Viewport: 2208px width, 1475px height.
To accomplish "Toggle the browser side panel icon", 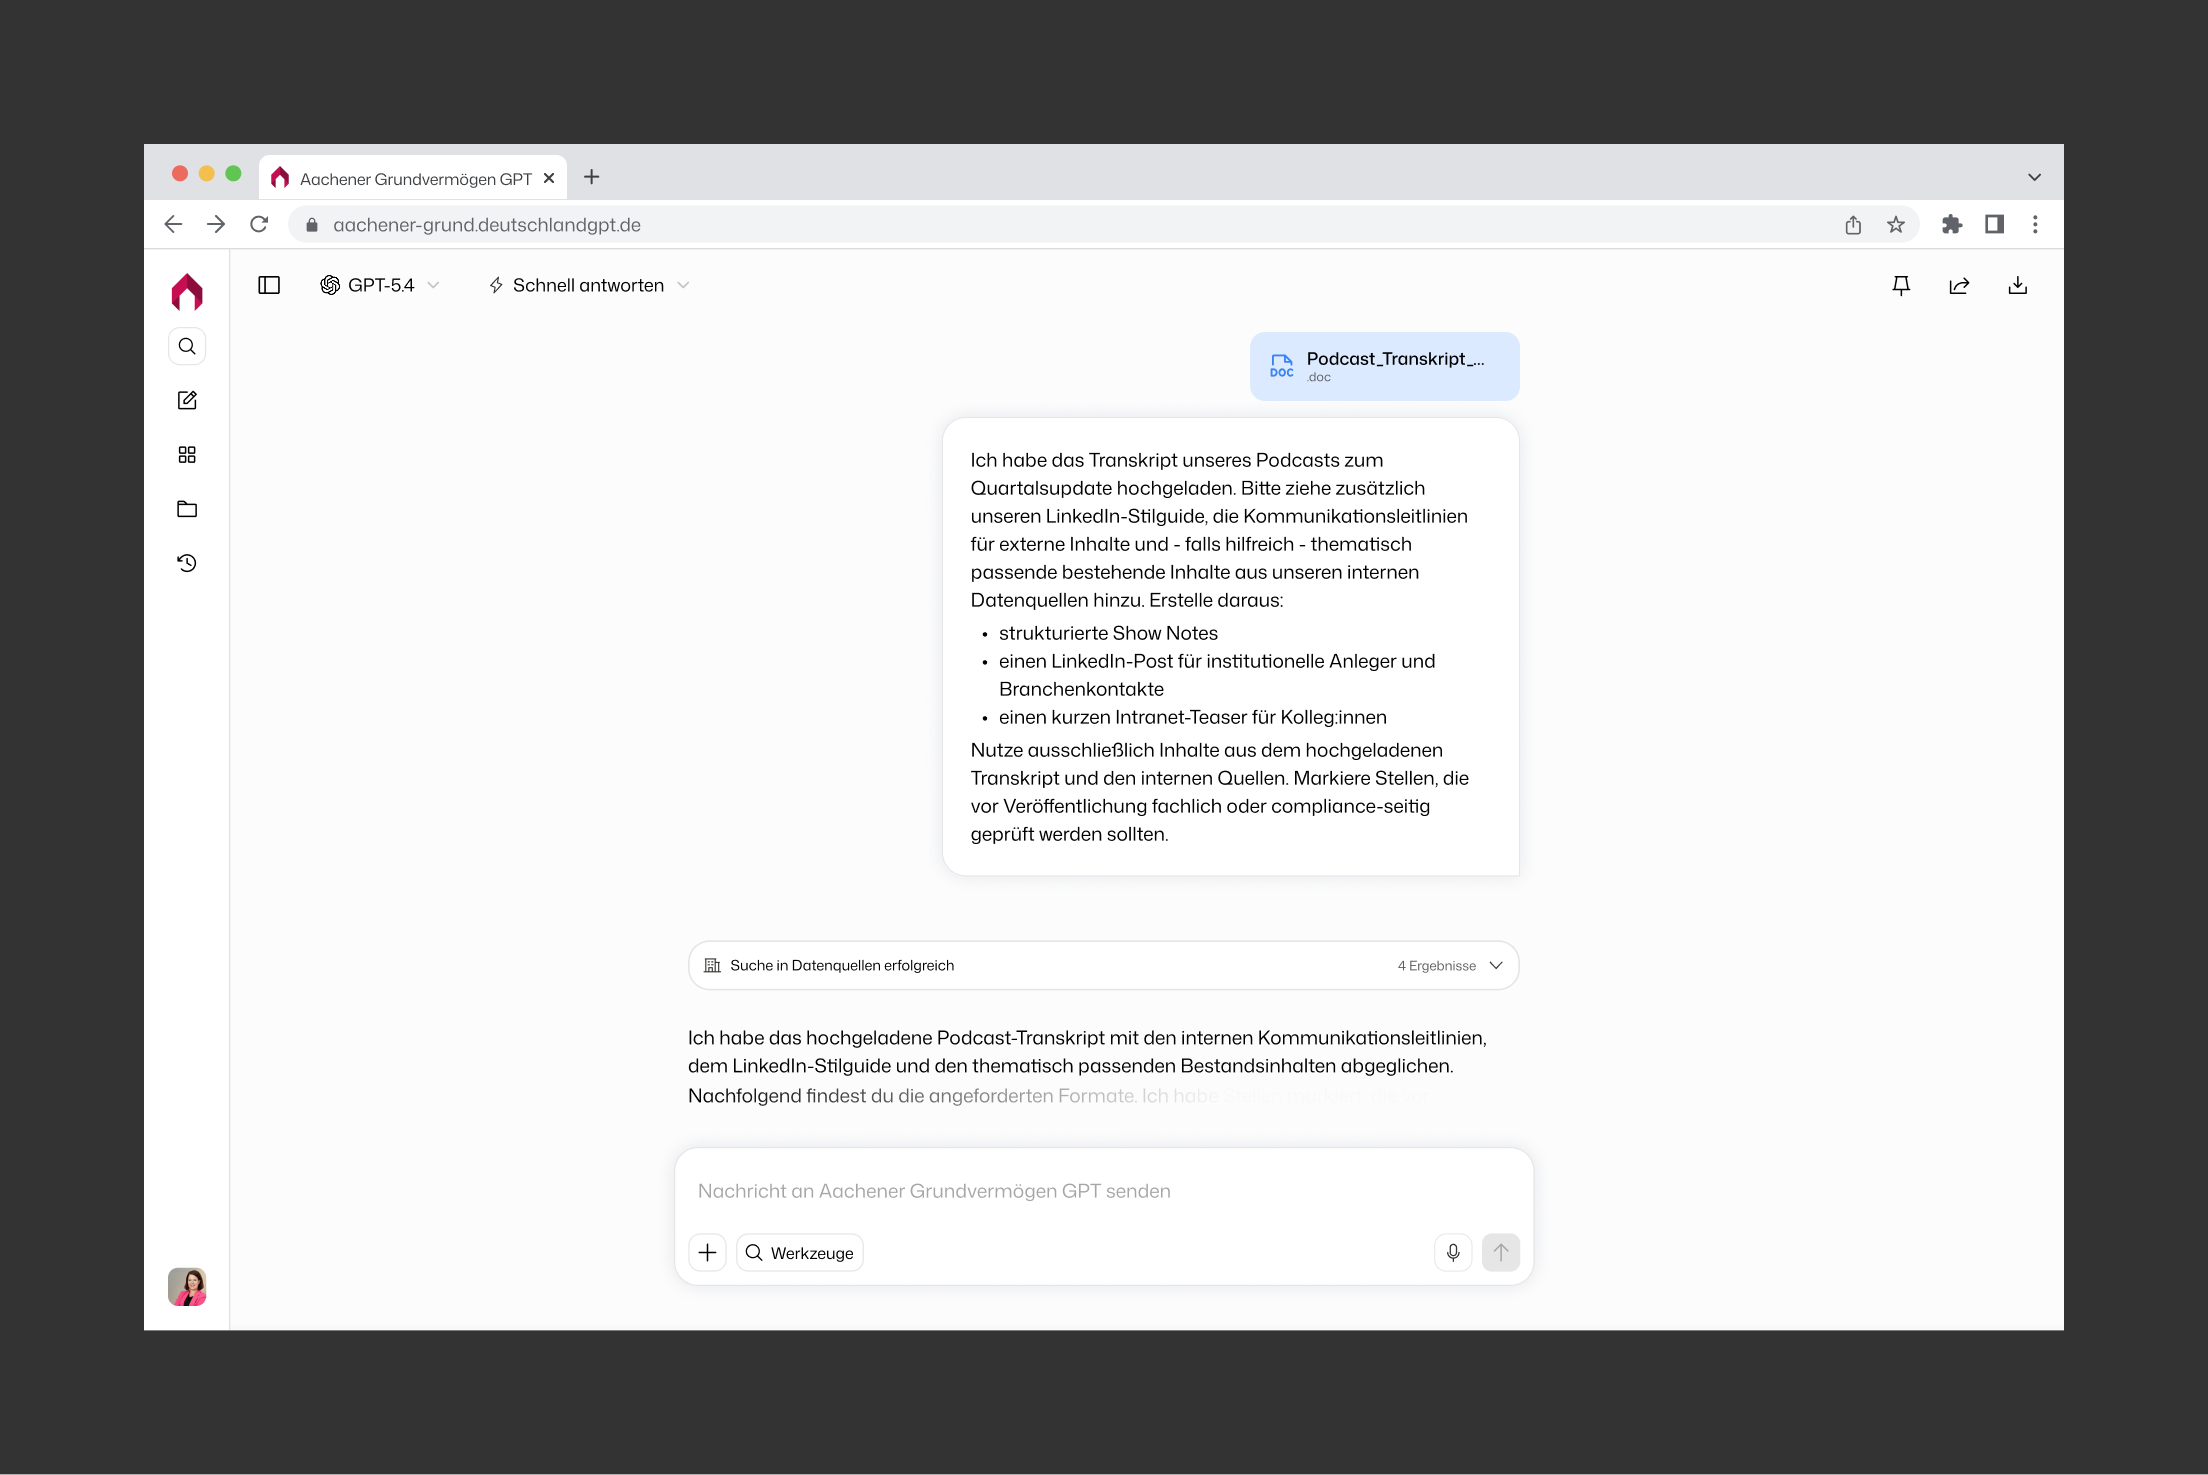I will coord(1994,224).
